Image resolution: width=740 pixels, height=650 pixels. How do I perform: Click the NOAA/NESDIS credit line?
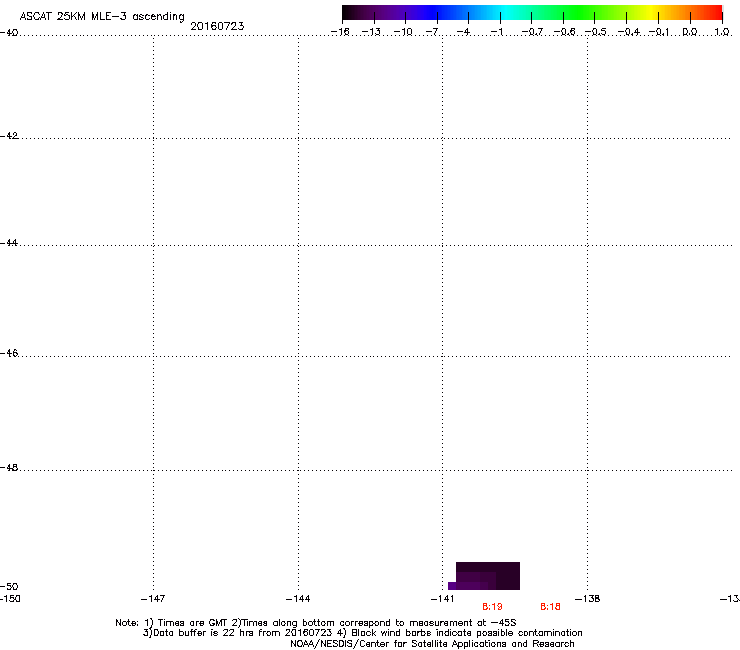pyautogui.click(x=432, y=644)
